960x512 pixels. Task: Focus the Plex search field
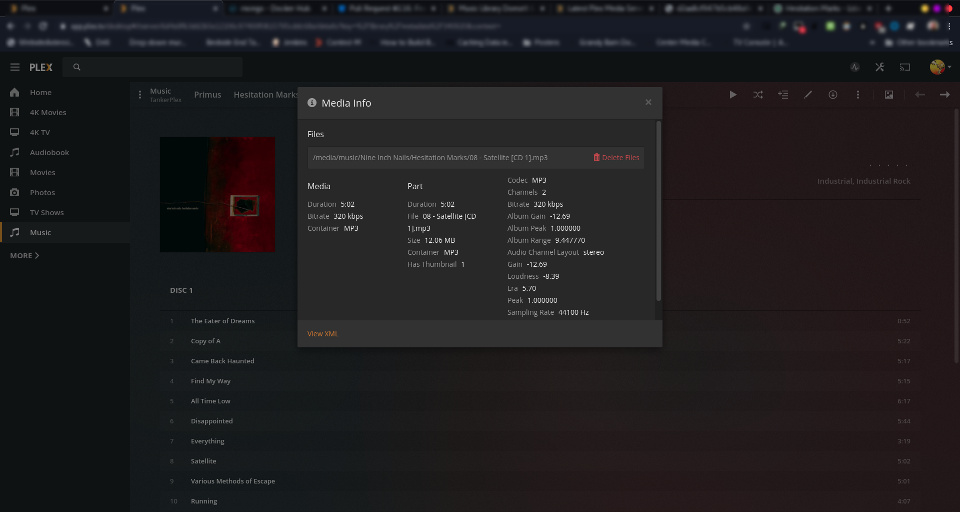(x=154, y=67)
